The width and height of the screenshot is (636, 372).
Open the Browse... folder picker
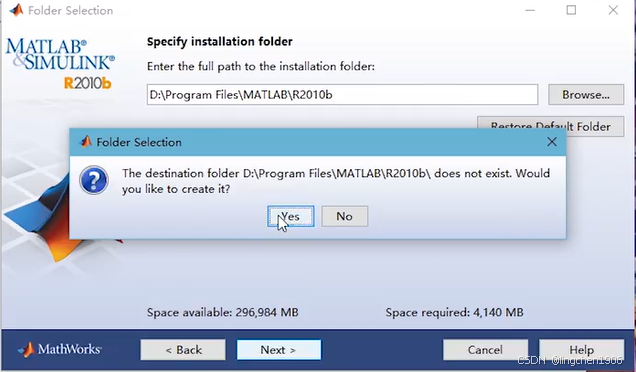pyautogui.click(x=586, y=95)
